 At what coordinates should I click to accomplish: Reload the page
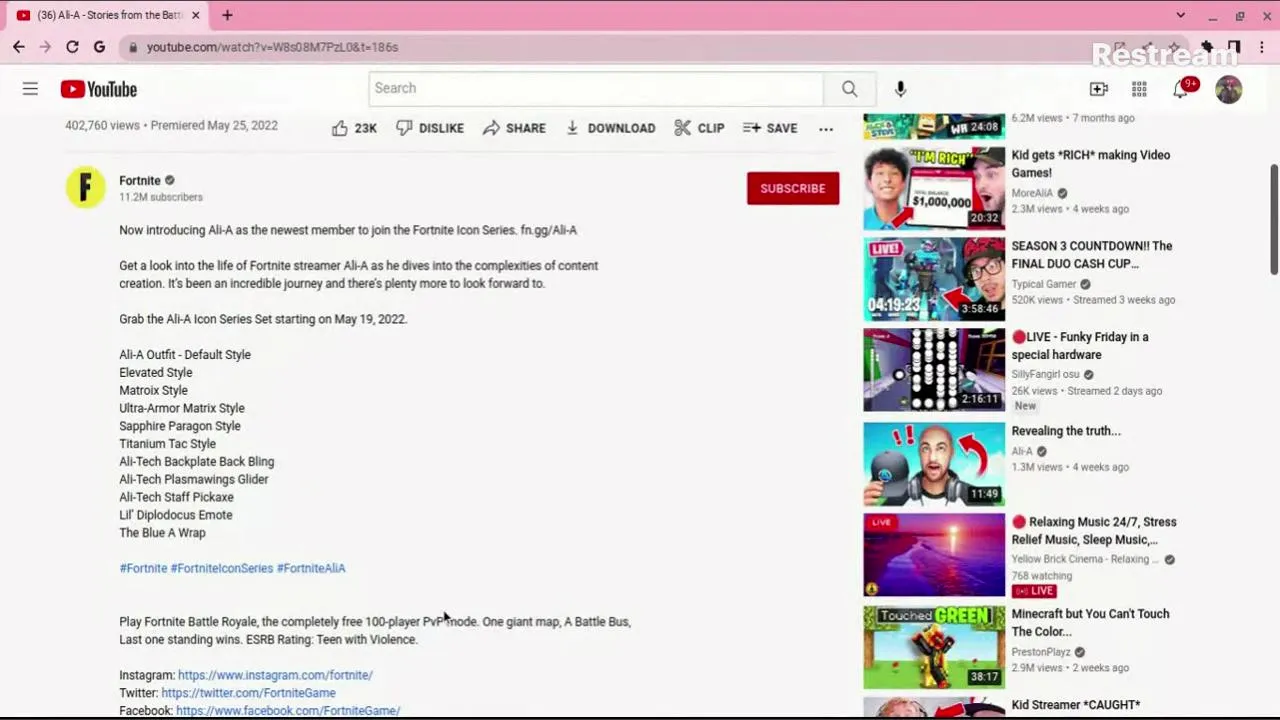72,47
